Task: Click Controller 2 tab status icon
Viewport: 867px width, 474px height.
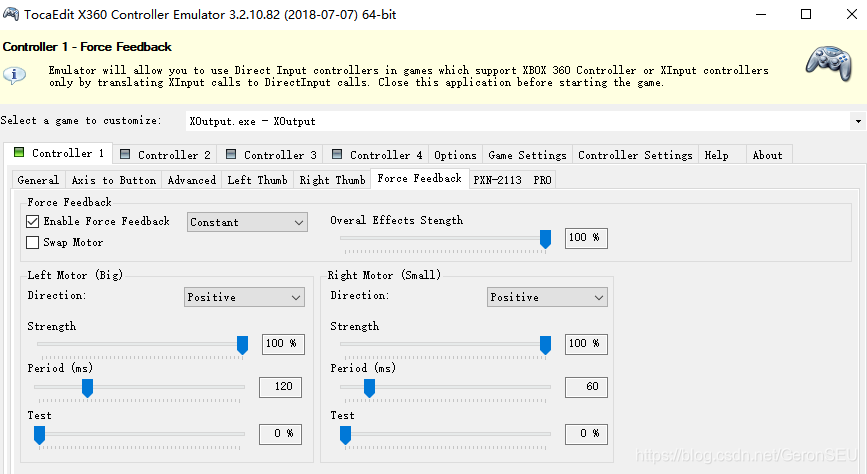Action: pyautogui.click(x=125, y=154)
